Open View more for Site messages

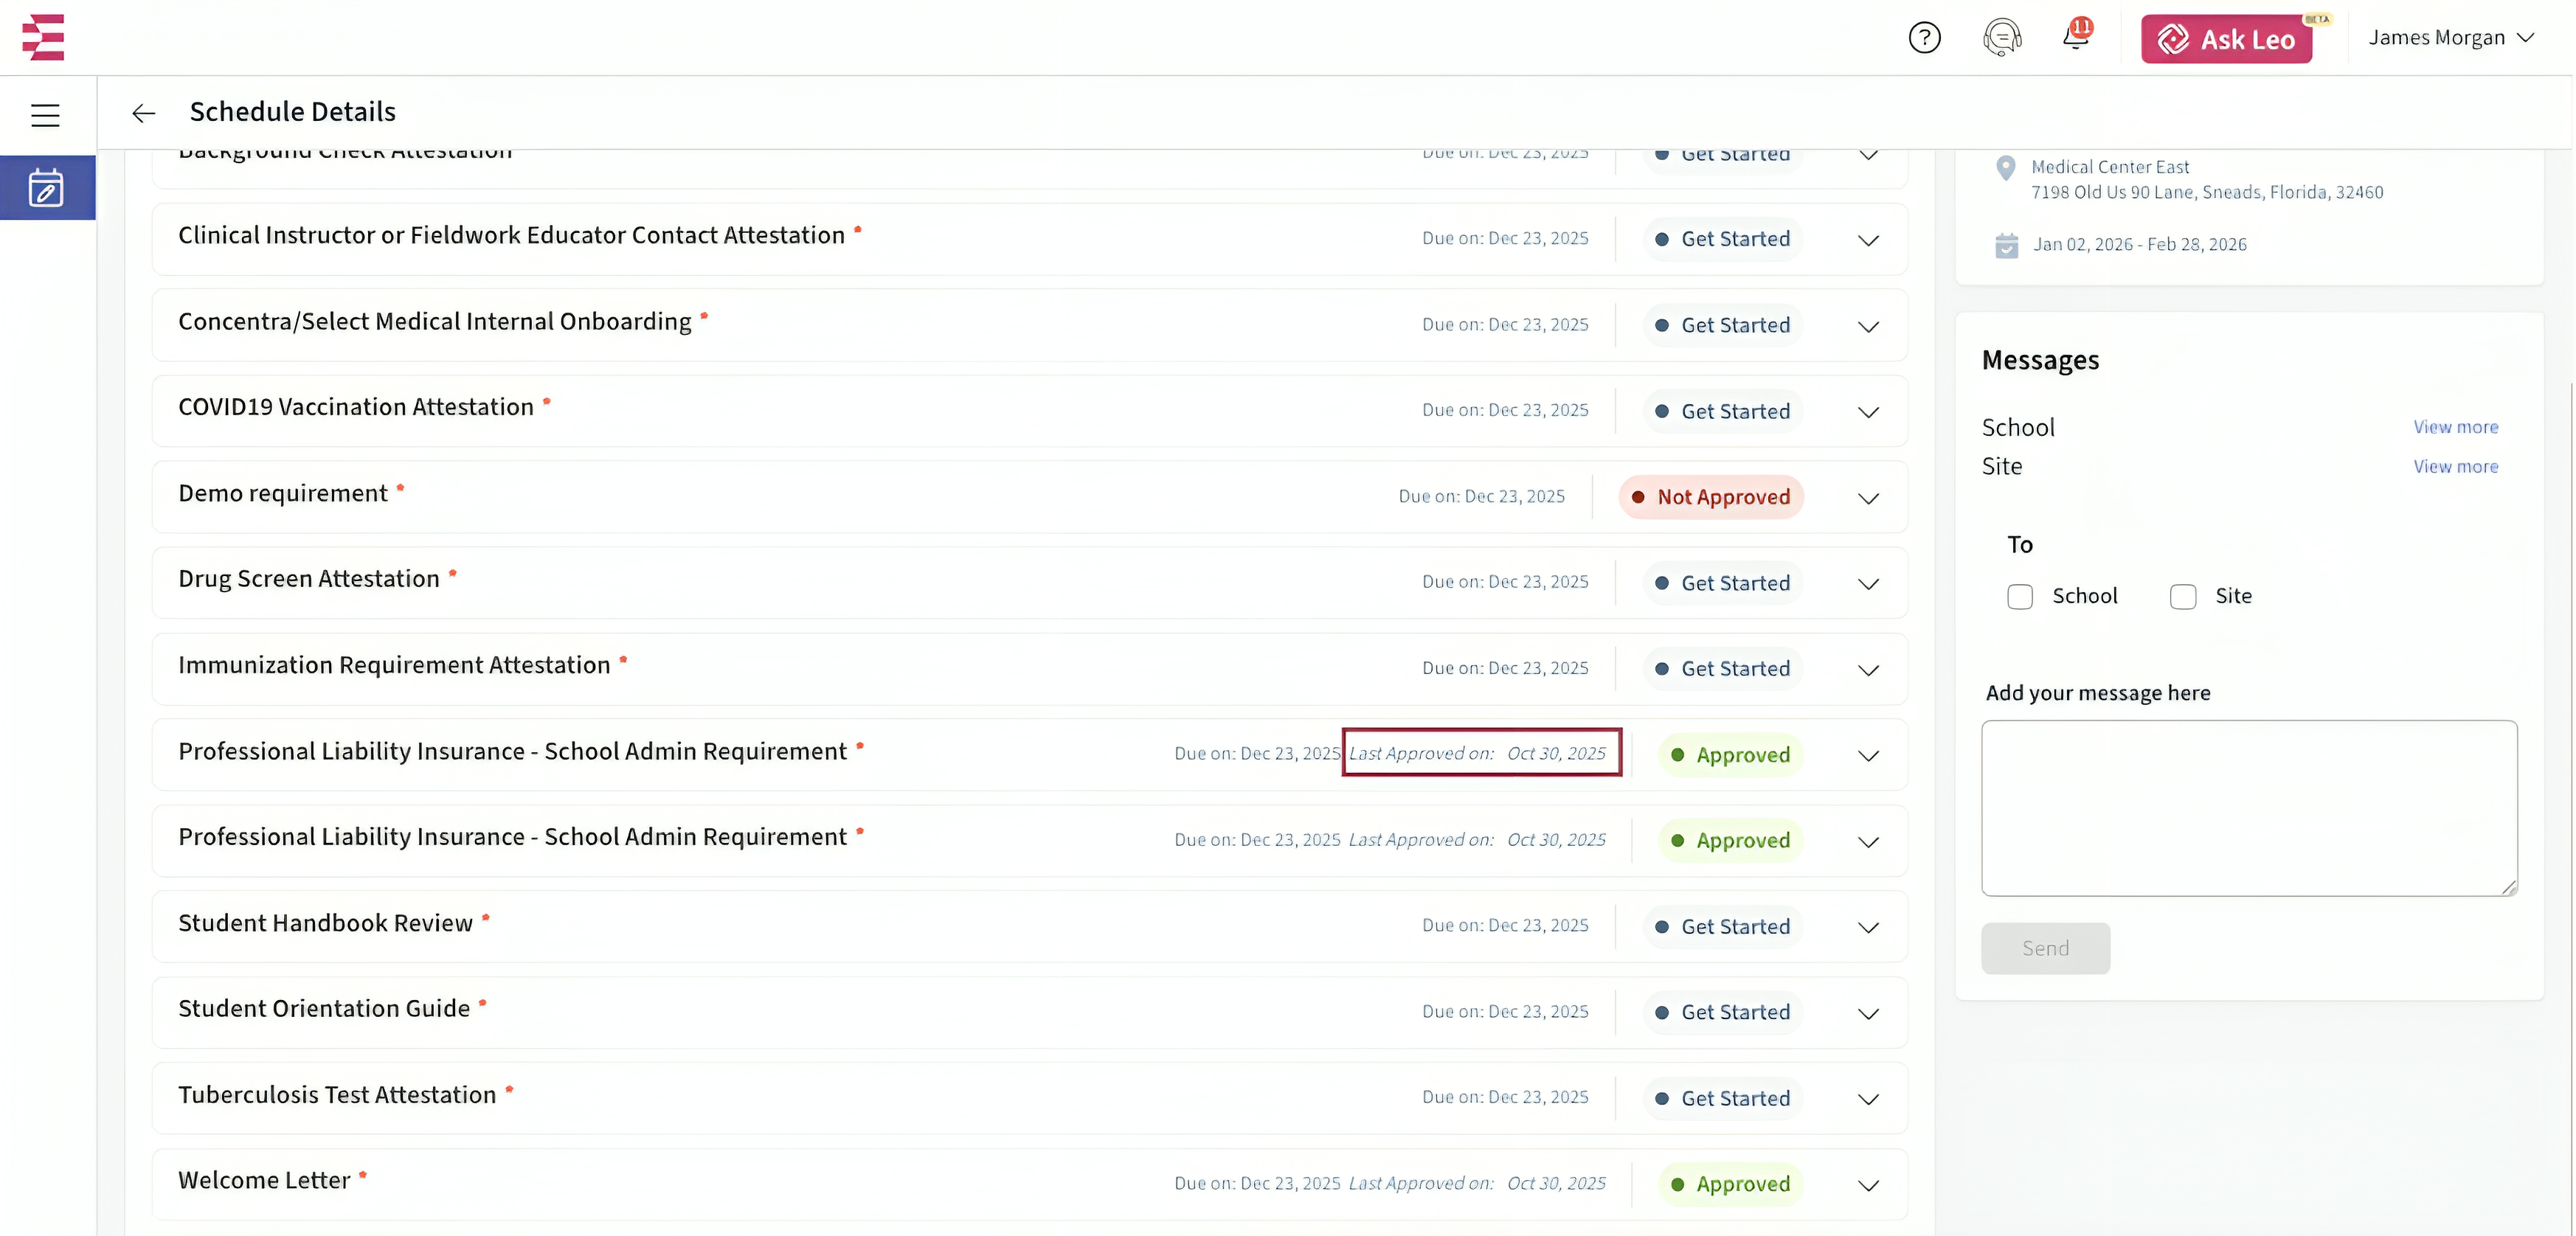2455,467
